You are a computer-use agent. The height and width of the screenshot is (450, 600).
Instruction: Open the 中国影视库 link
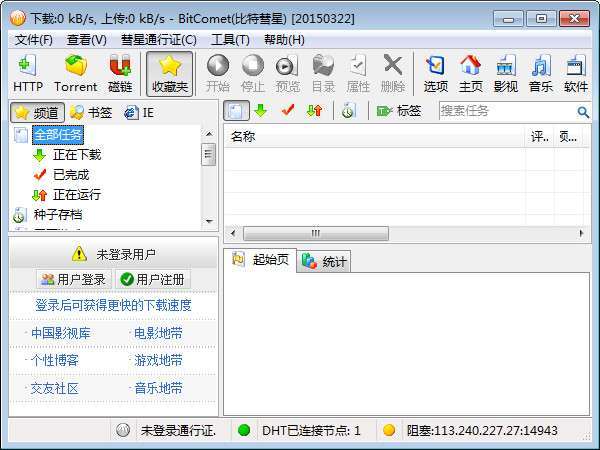[x=60, y=333]
